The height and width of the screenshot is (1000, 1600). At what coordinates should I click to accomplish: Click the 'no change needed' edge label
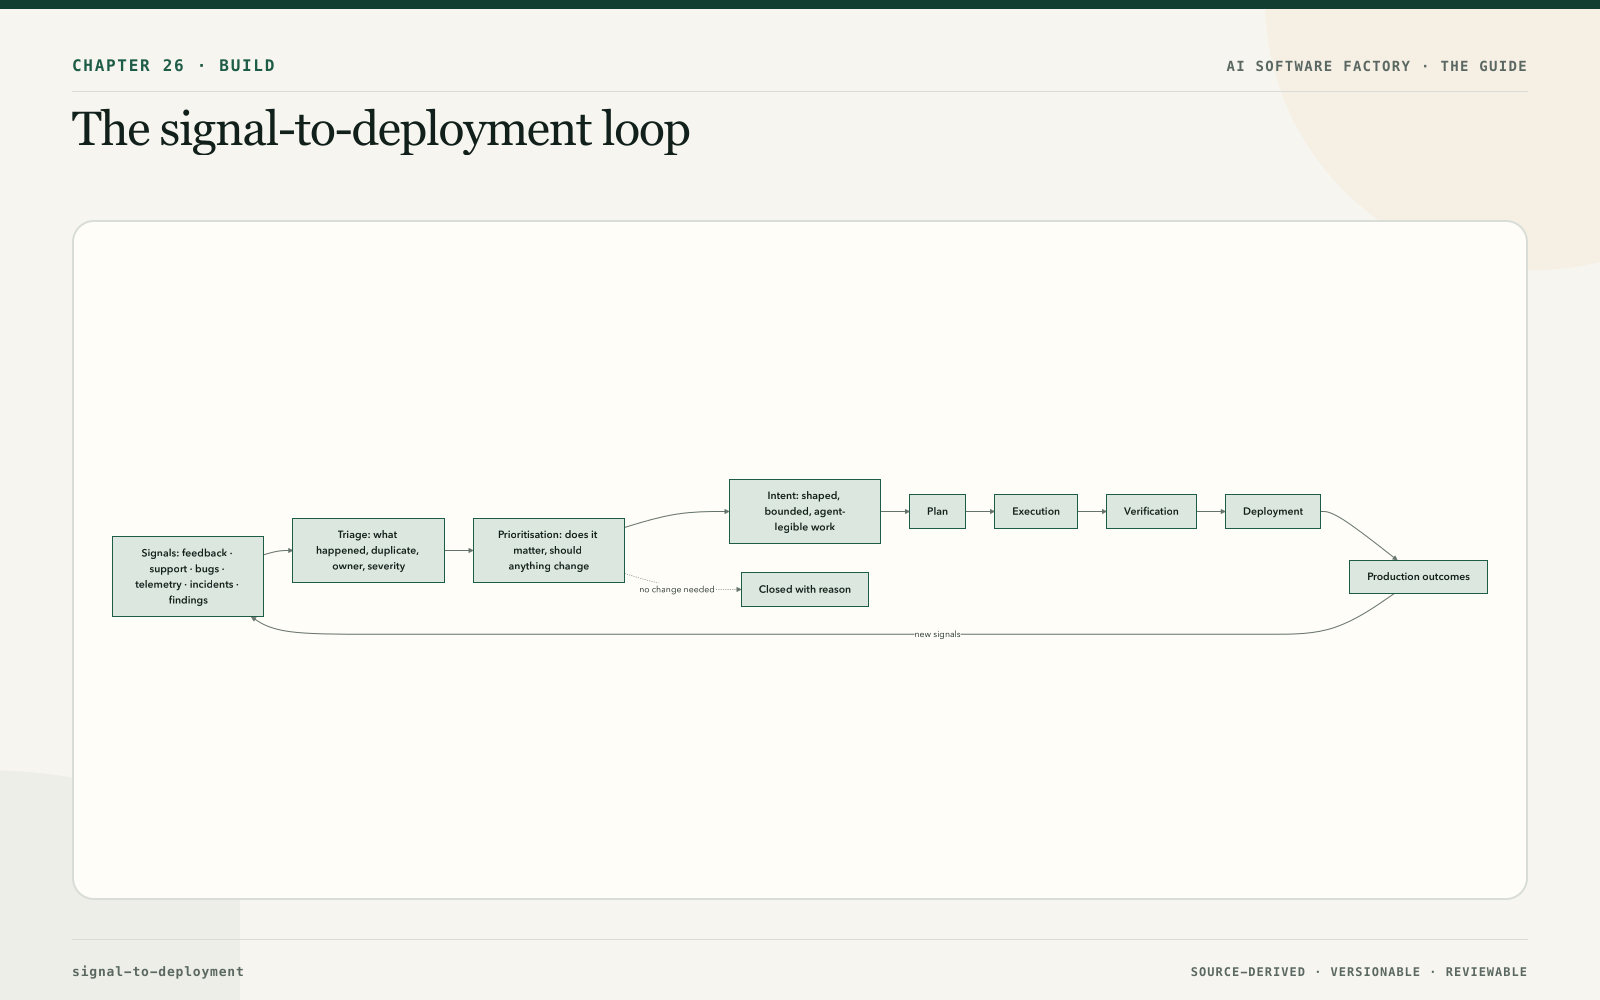[x=677, y=590]
